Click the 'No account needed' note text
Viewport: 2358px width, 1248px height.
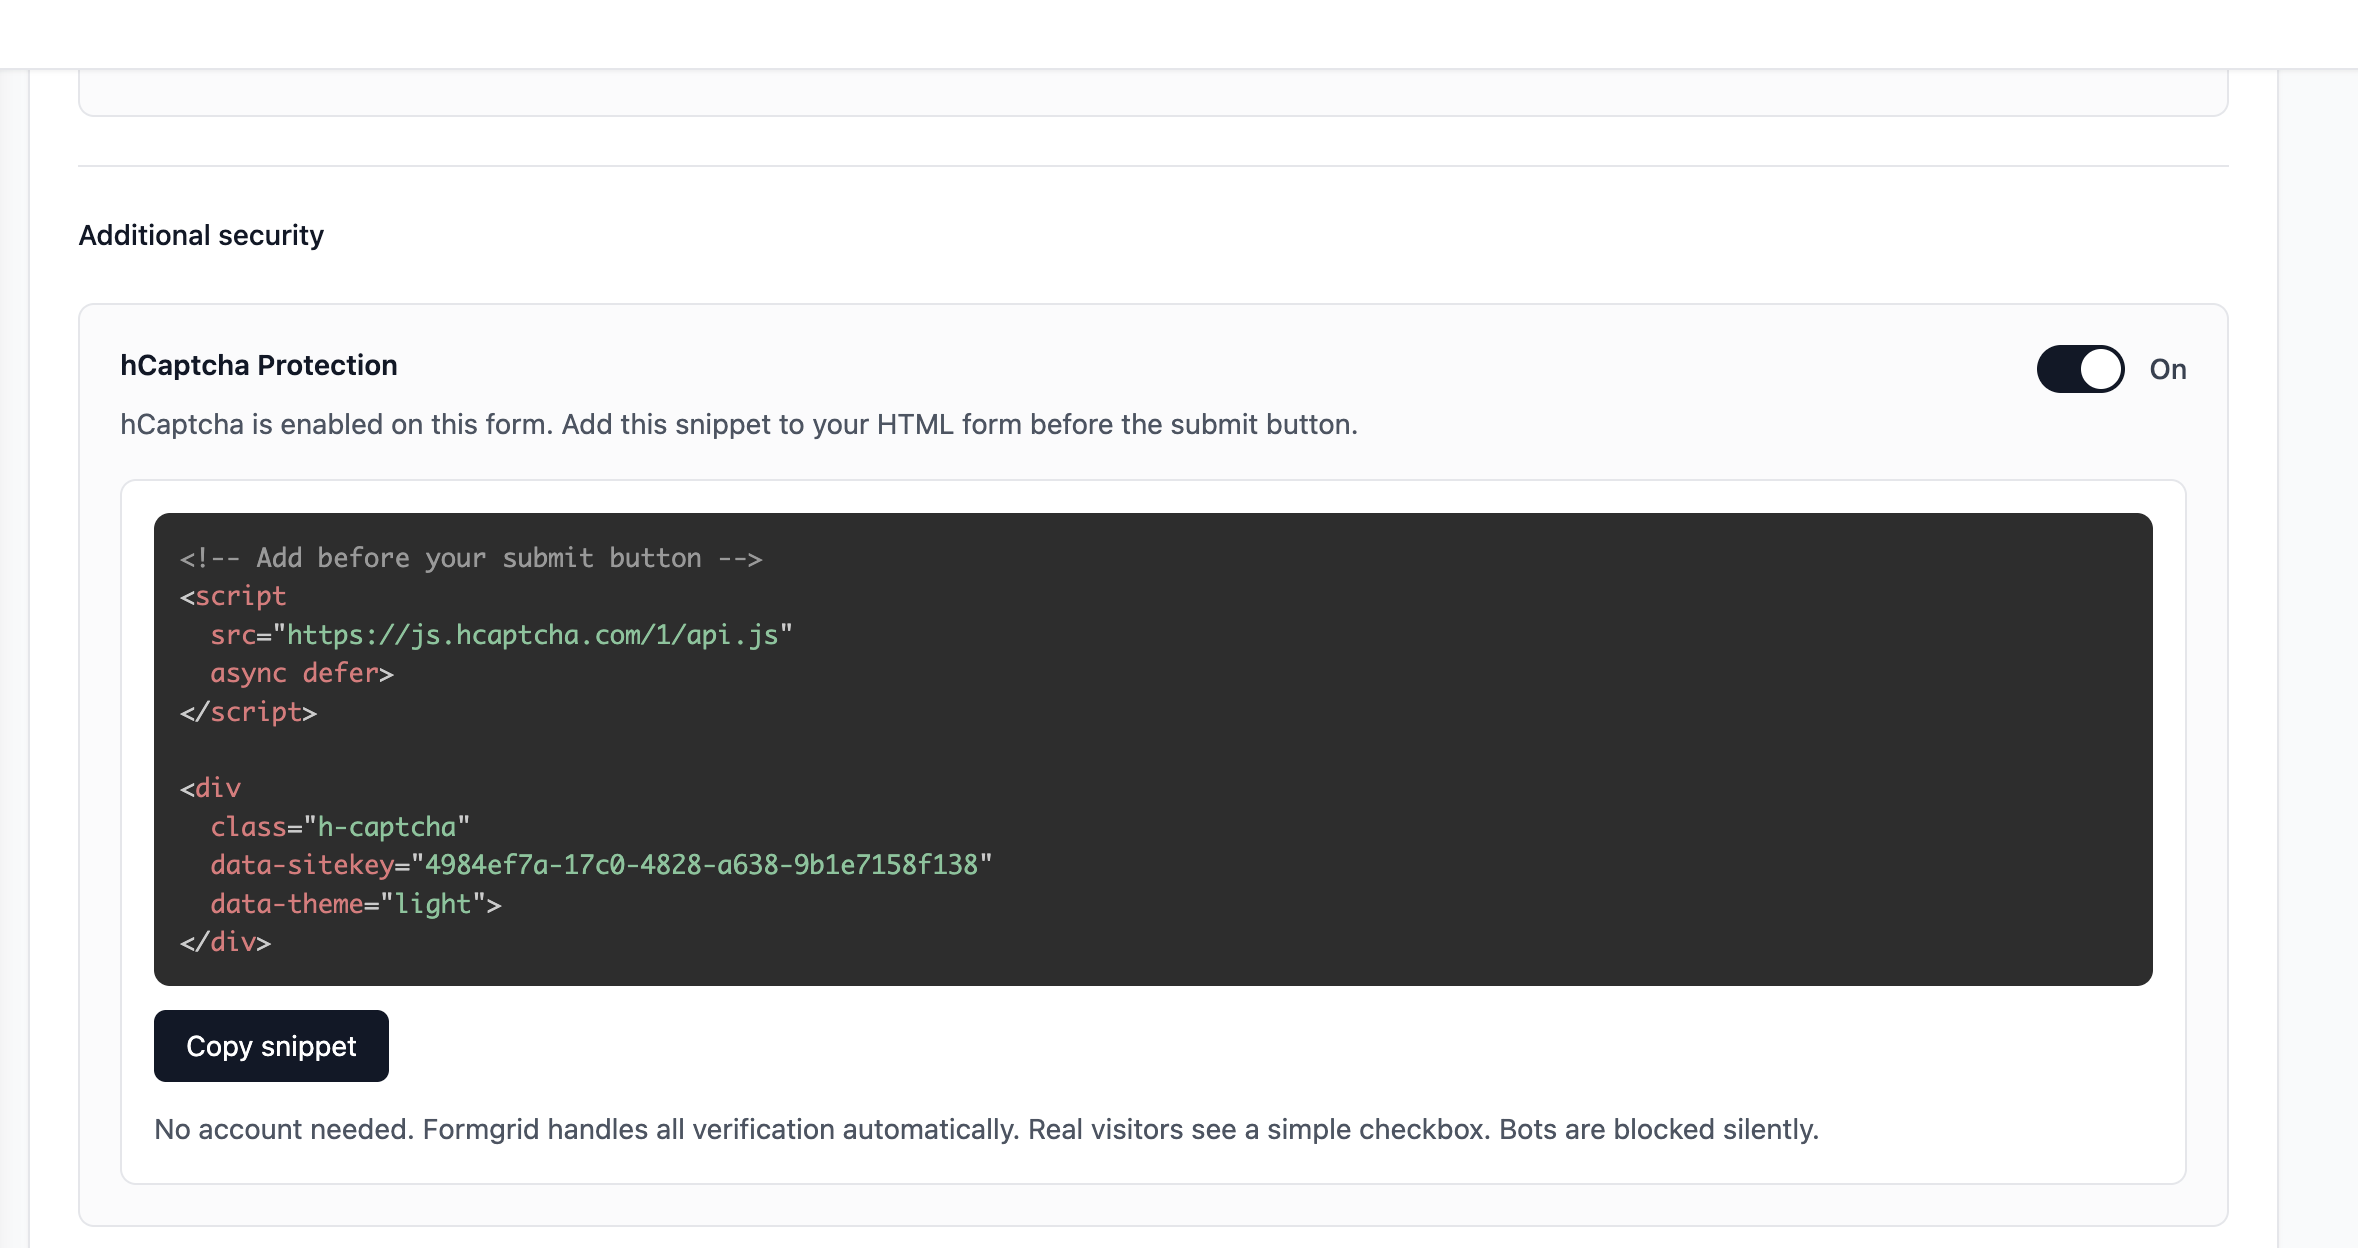pos(986,1129)
